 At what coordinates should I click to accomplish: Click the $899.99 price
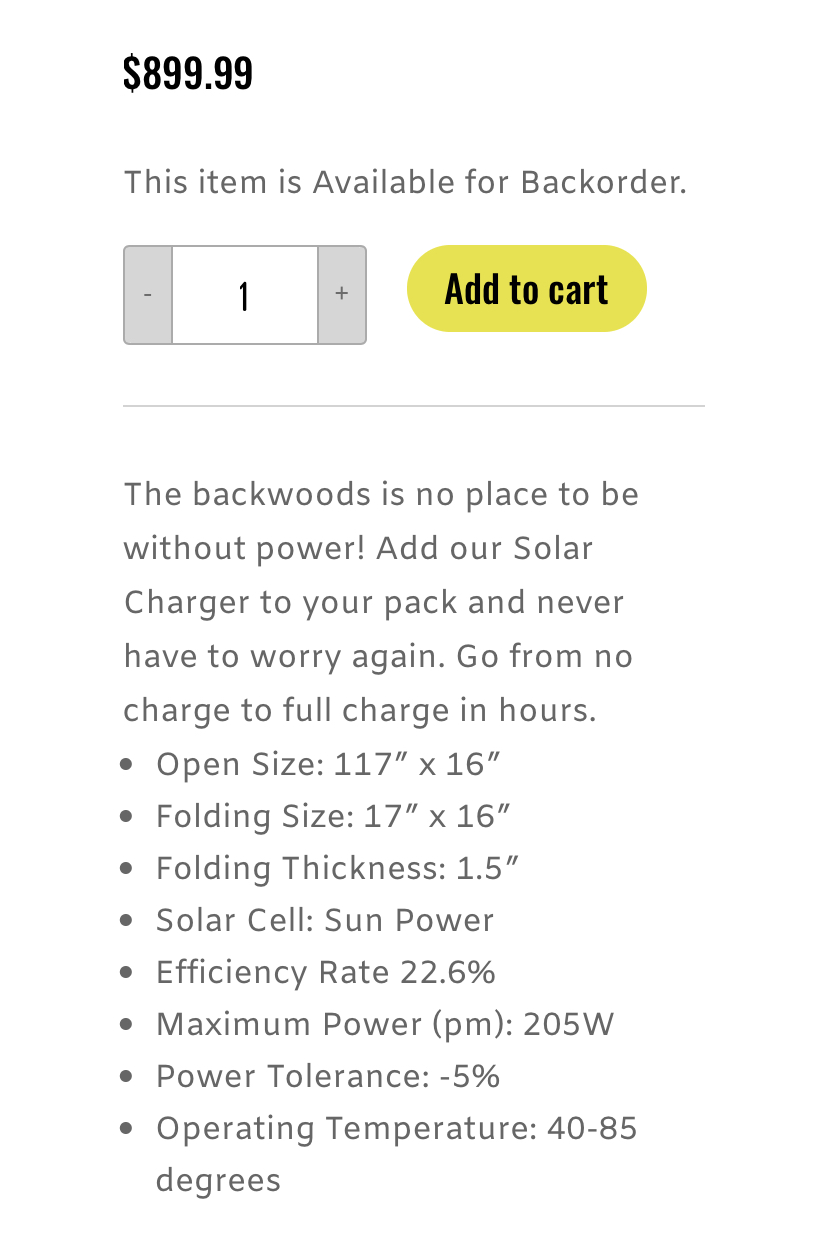tap(188, 73)
